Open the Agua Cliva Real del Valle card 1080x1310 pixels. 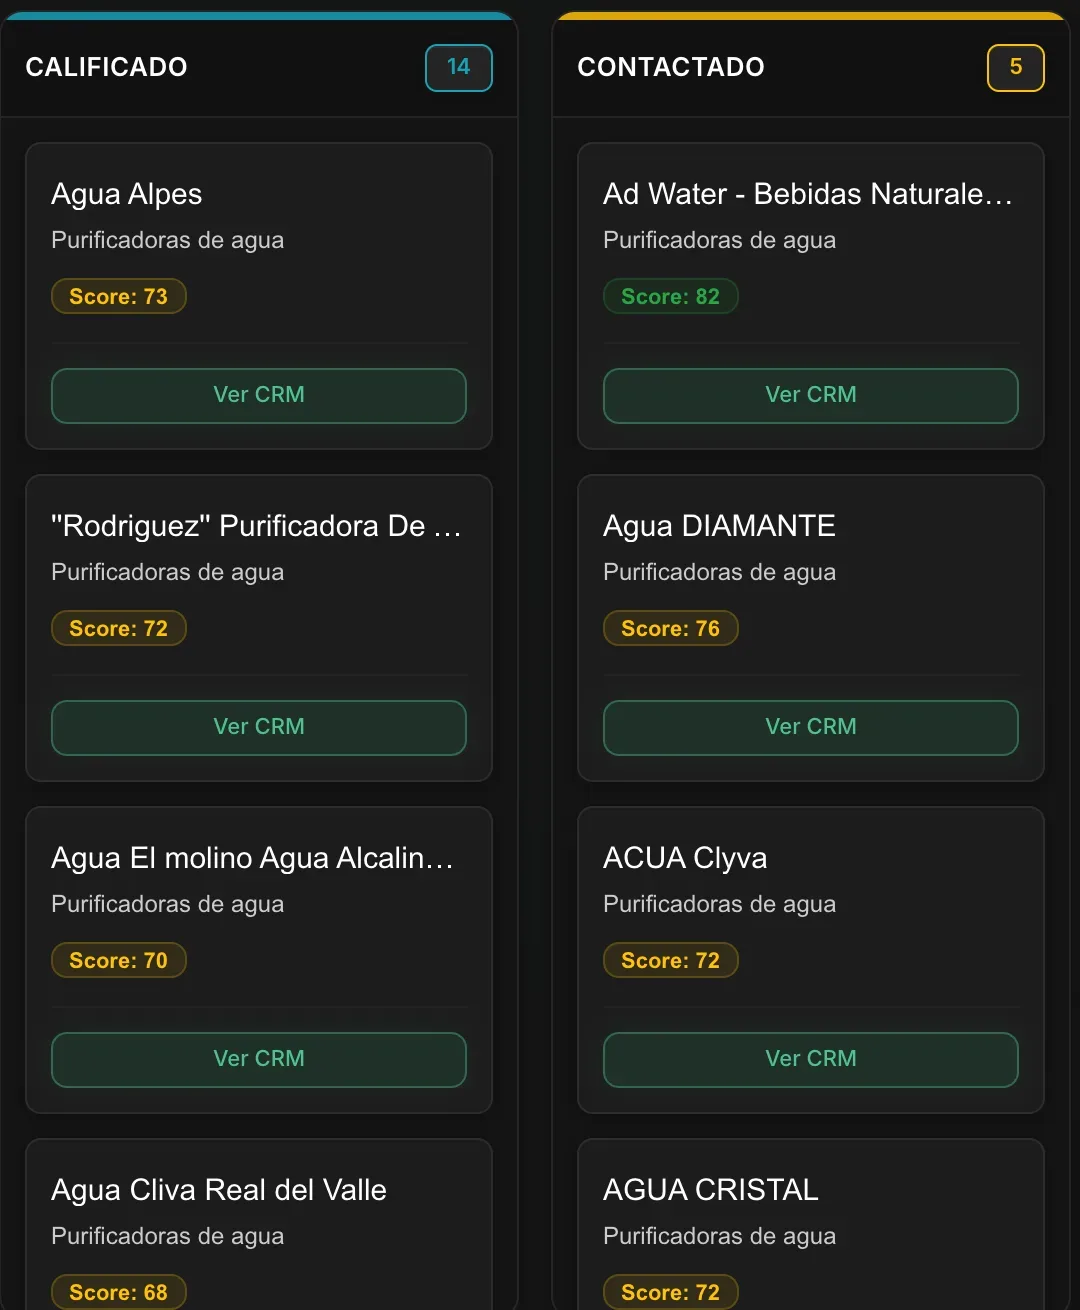[x=259, y=1225]
